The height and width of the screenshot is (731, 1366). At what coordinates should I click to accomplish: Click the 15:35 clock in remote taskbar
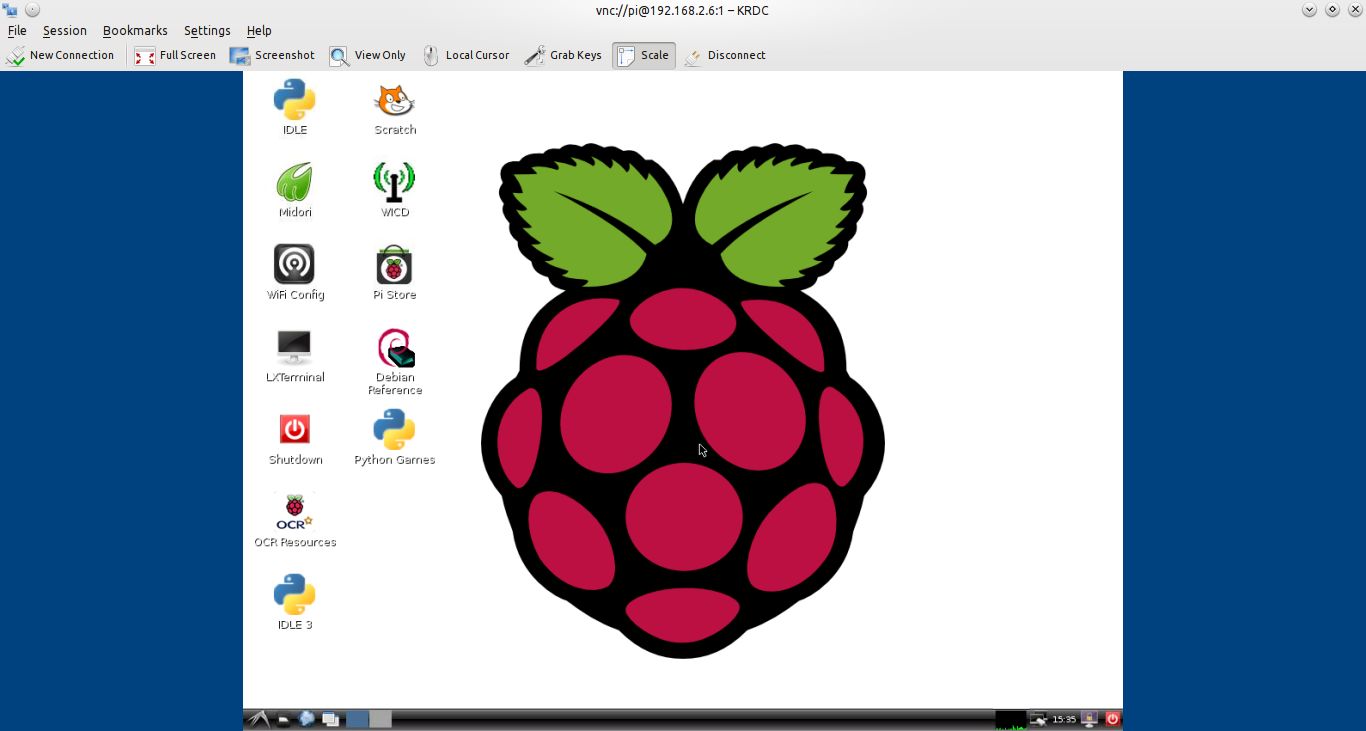1064,719
